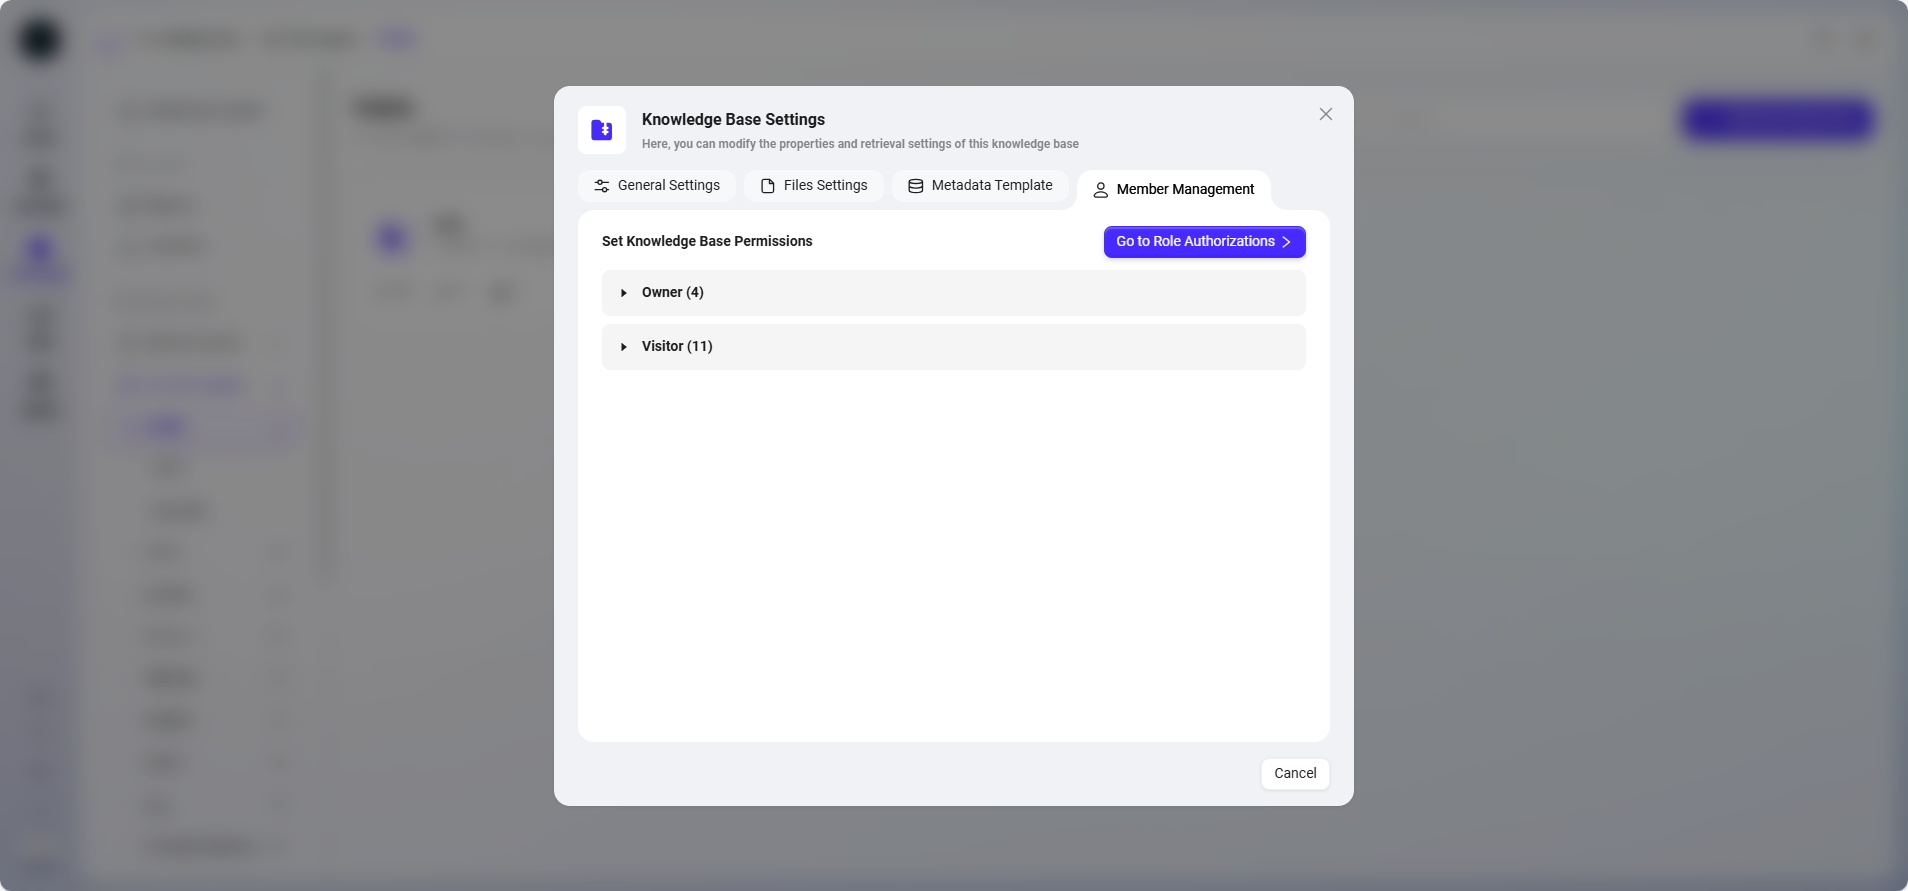Click the Owner (4) group label

(x=673, y=293)
